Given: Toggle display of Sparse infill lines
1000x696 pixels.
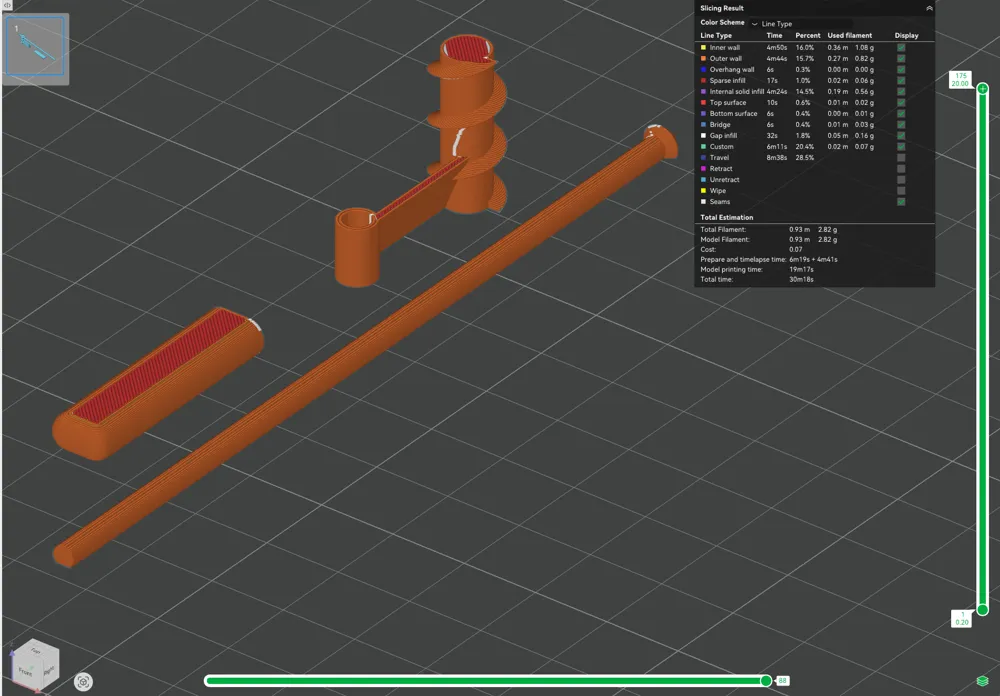Looking at the screenshot, I should tap(901, 80).
